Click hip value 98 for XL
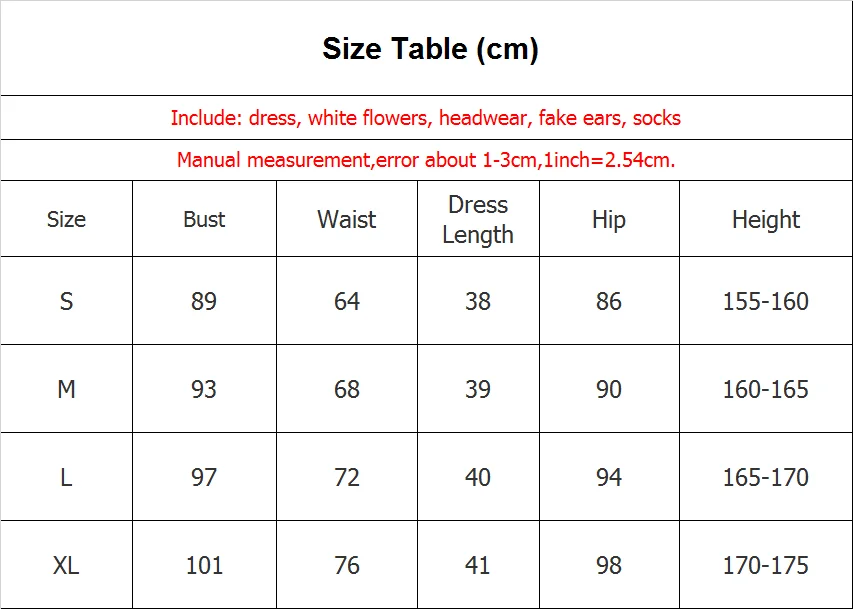The image size is (853, 609). click(609, 565)
